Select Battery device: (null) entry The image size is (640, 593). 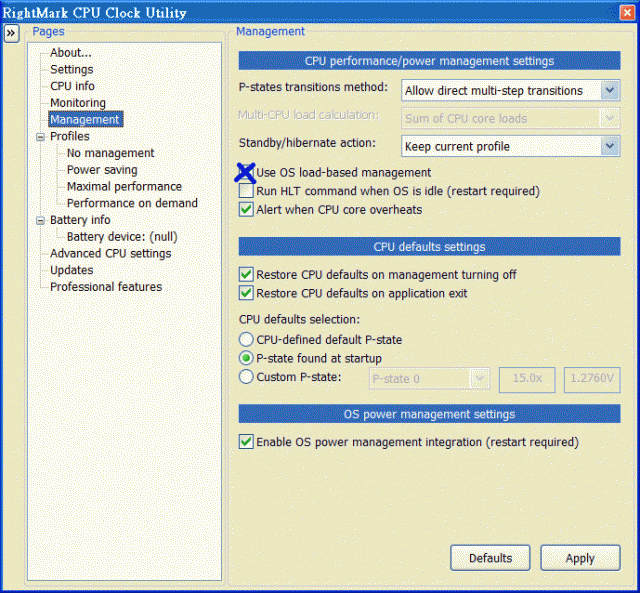[x=122, y=237]
